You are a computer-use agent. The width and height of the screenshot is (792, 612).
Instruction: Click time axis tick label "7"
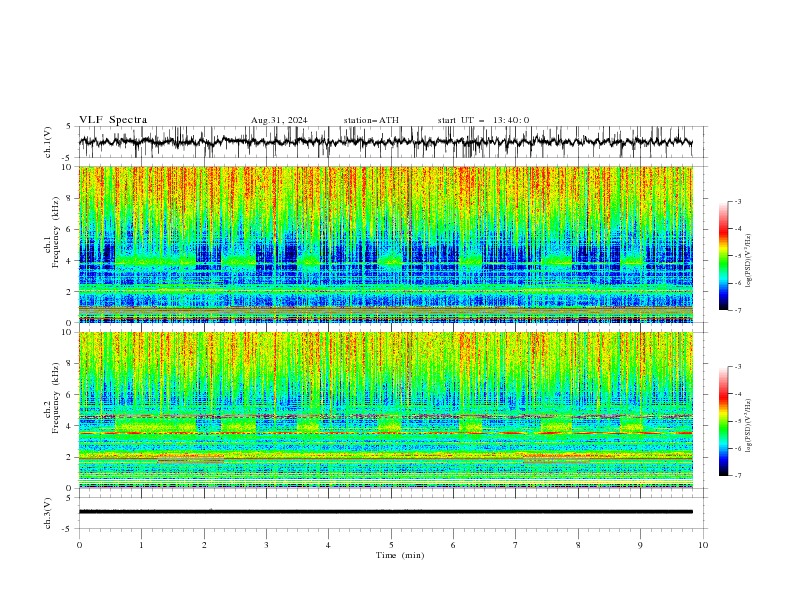point(516,545)
